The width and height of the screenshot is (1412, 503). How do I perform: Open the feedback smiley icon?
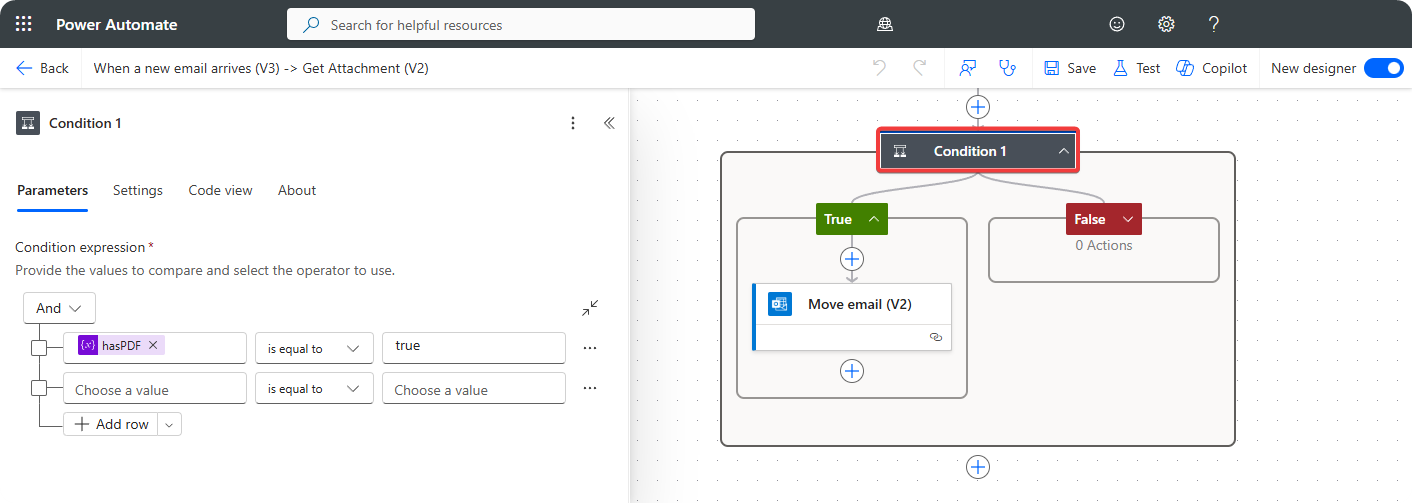click(x=1117, y=24)
